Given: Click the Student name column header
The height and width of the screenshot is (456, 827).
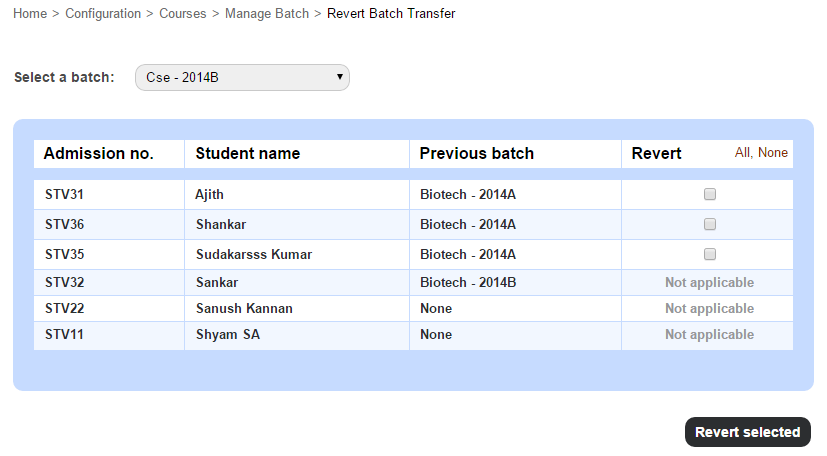Looking at the screenshot, I should tap(248, 153).
